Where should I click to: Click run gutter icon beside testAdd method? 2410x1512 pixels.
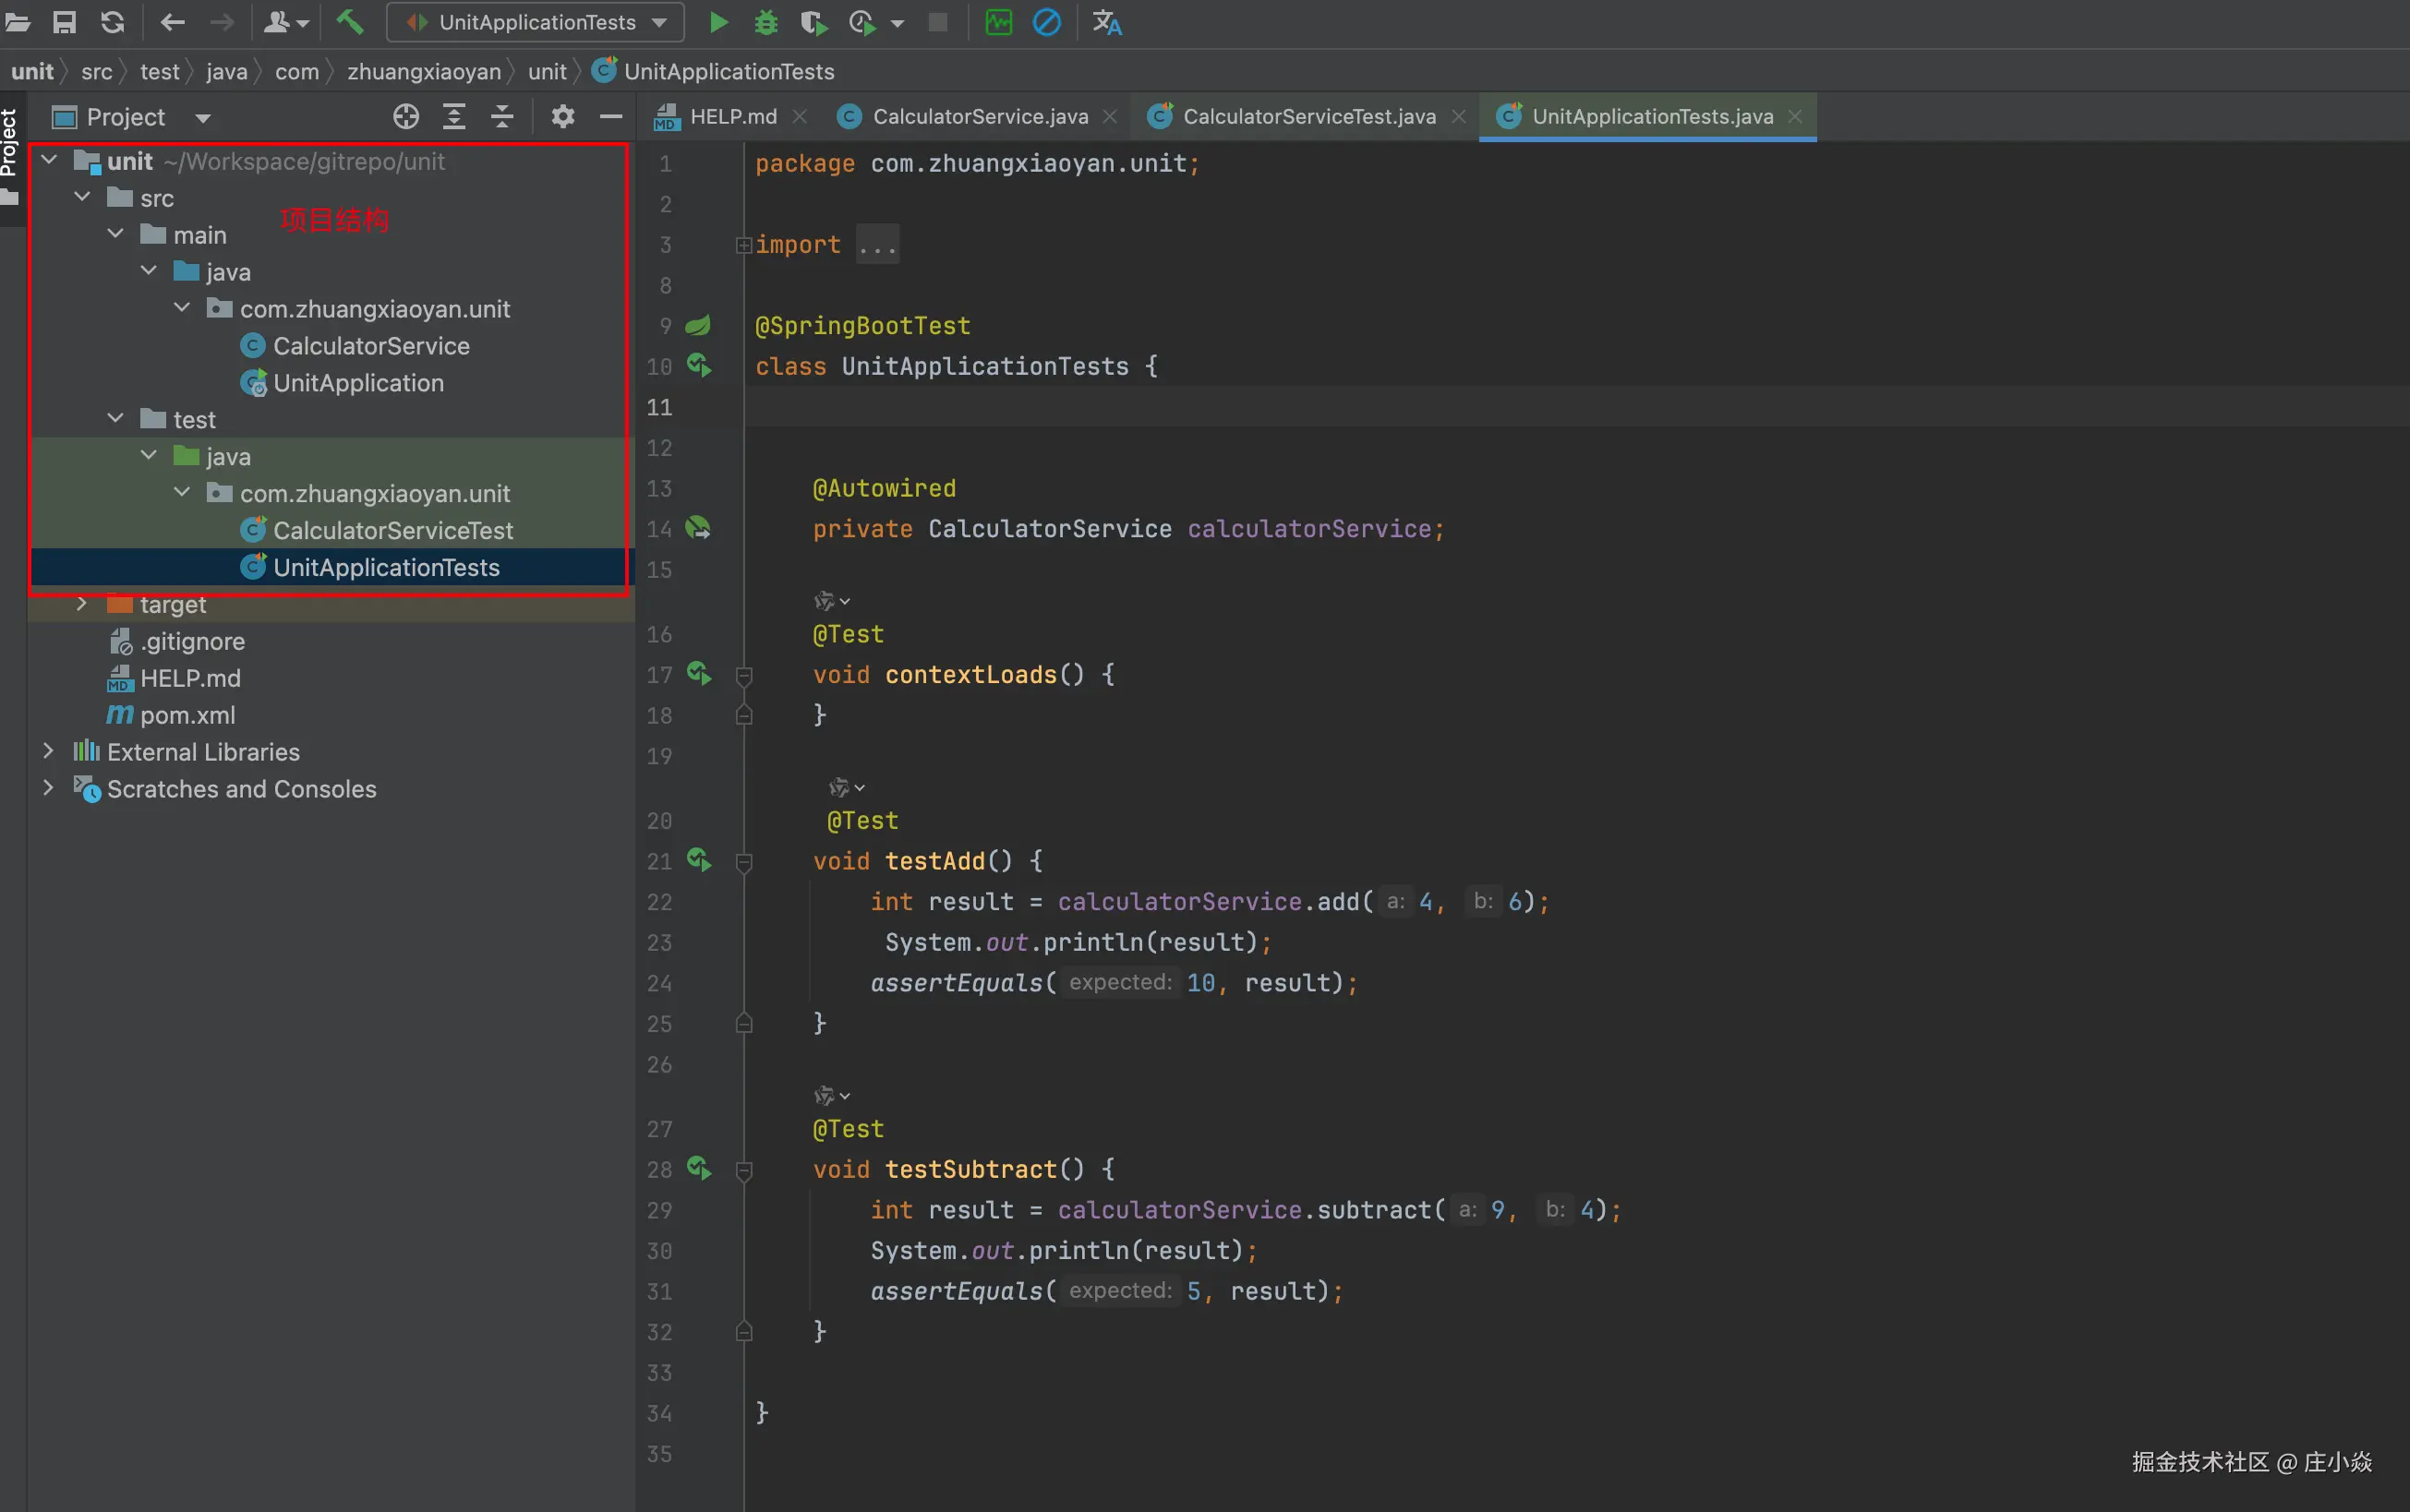(699, 860)
